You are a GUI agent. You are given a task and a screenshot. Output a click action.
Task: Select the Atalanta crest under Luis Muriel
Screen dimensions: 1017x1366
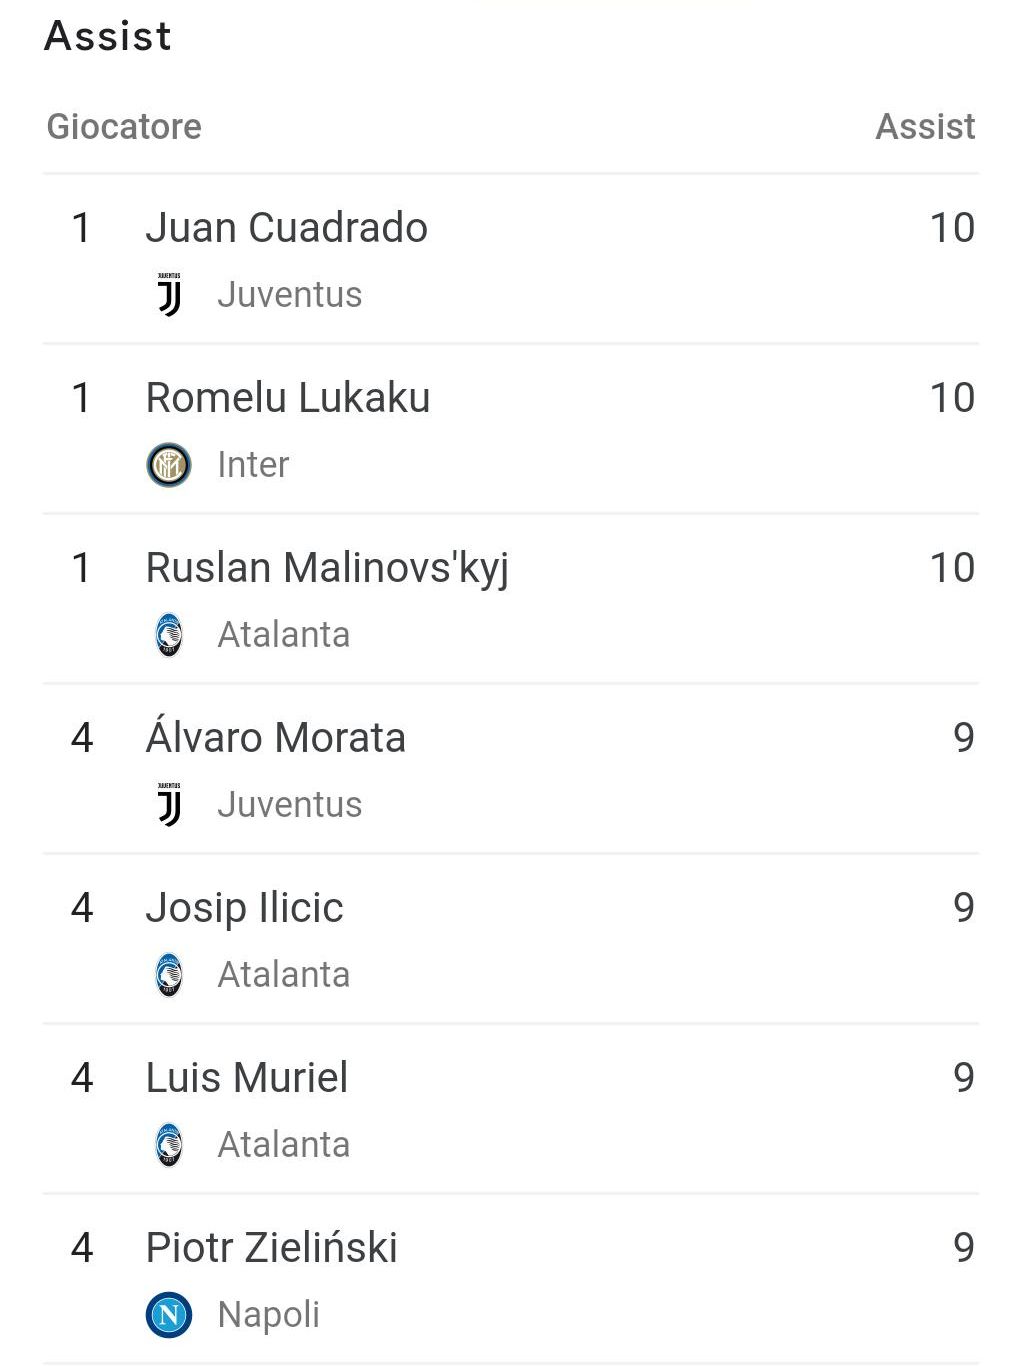point(169,1145)
